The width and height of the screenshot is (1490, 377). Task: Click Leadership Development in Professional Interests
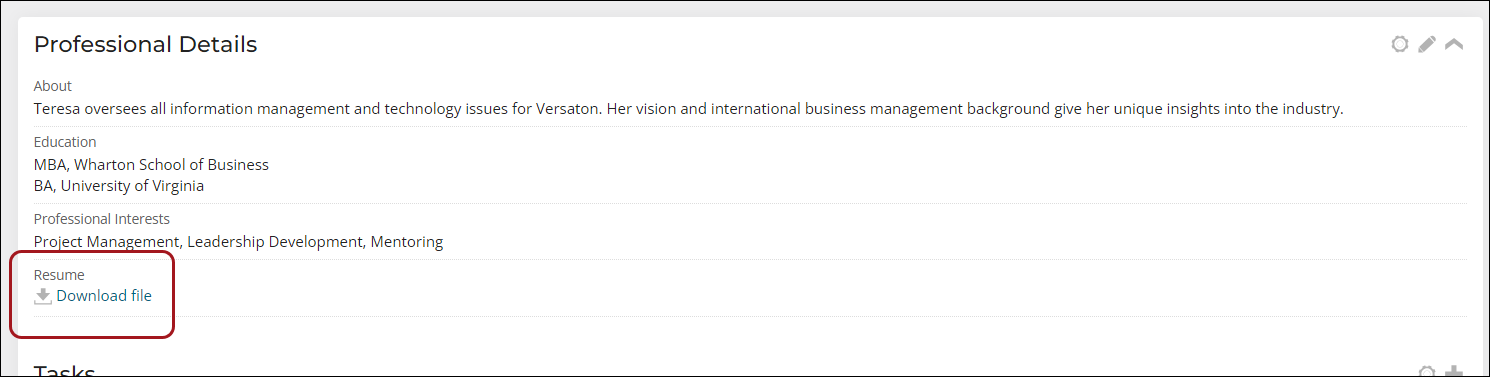276,242
